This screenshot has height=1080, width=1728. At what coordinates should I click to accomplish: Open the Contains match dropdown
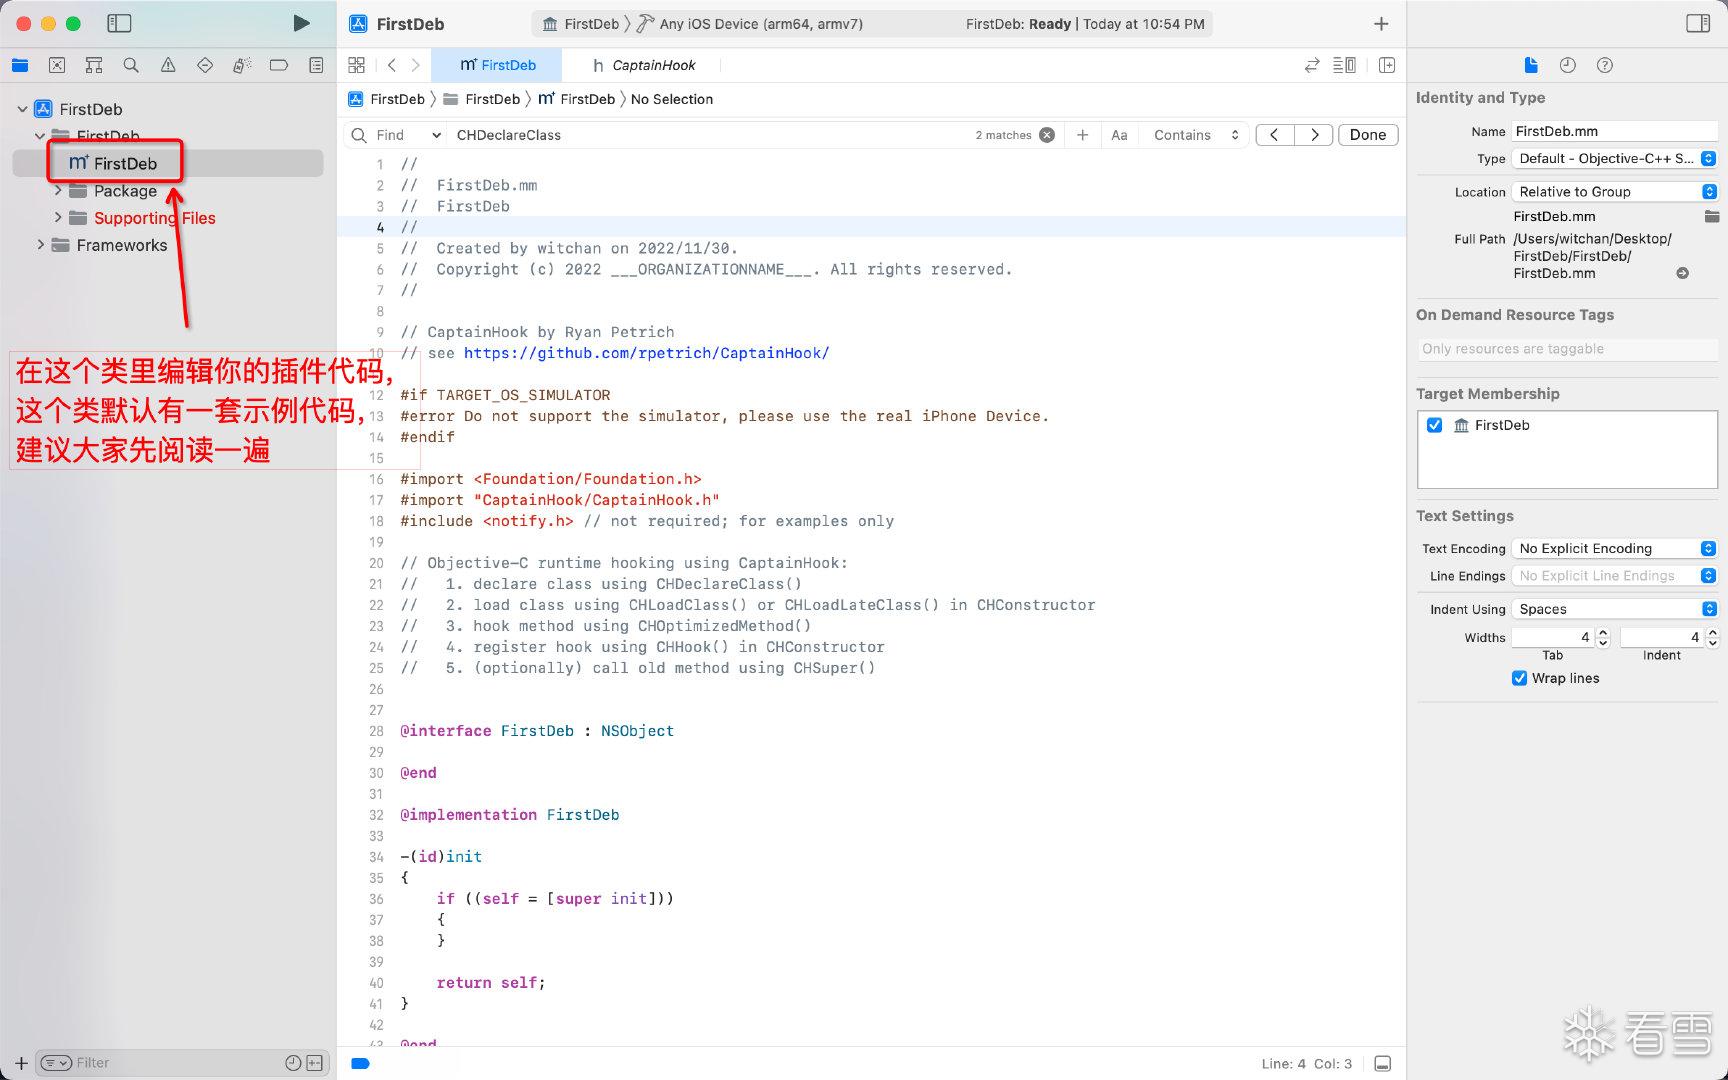coord(1196,135)
